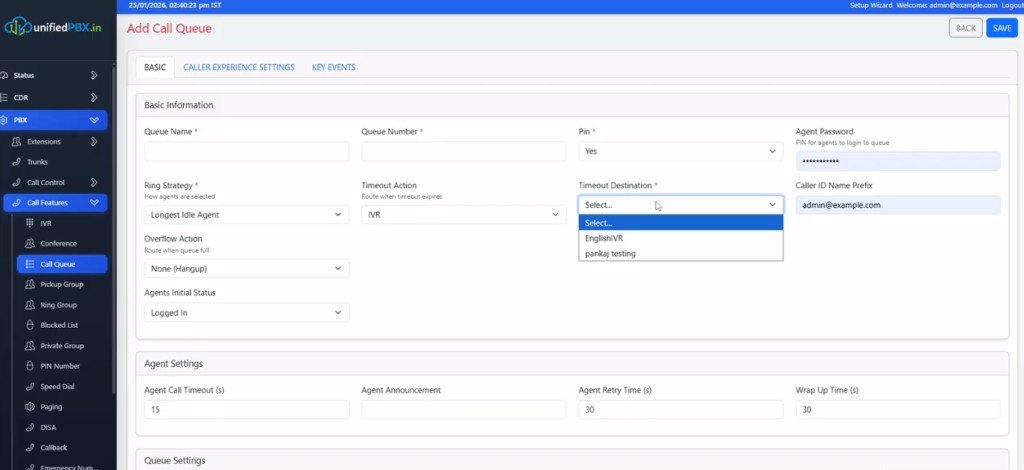Click the Agent Call Timeout field
Screen dimensions: 1024x470
click(247, 410)
